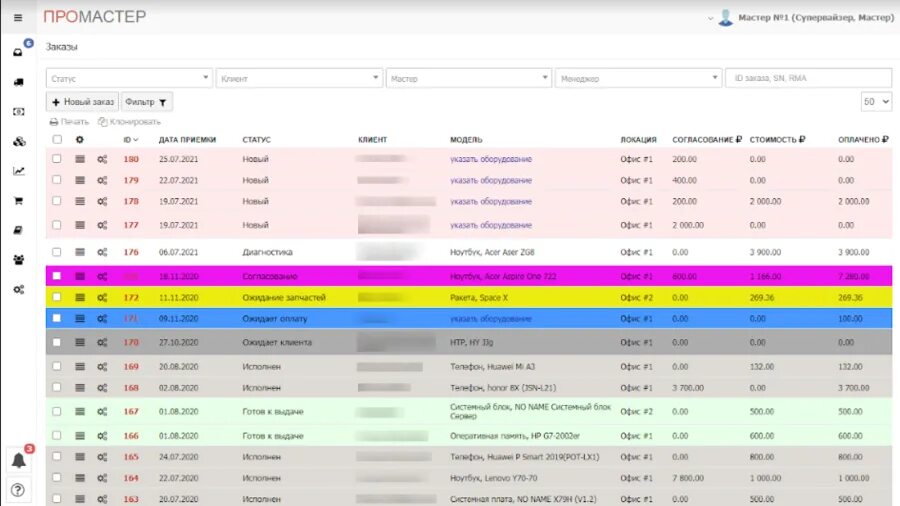Click the user avatar icon in header
Image resolution: width=900 pixels, height=506 pixels.
(x=726, y=18)
